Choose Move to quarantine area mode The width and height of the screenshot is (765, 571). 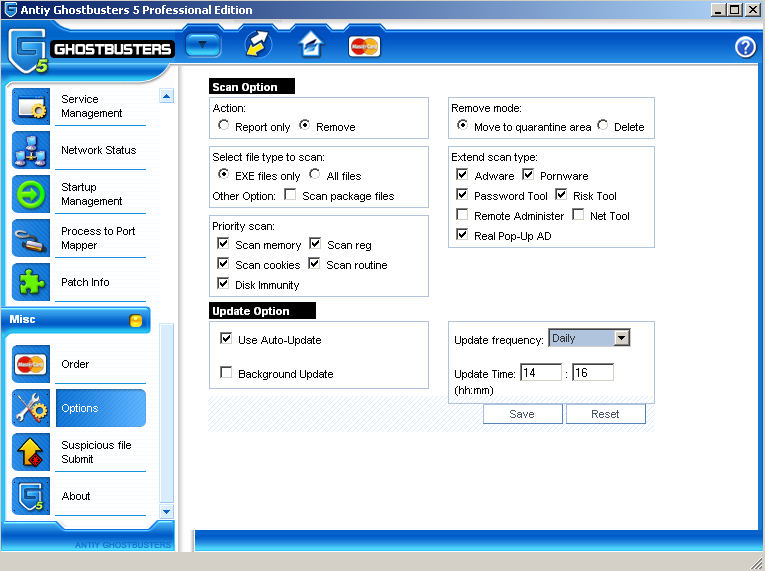462,125
